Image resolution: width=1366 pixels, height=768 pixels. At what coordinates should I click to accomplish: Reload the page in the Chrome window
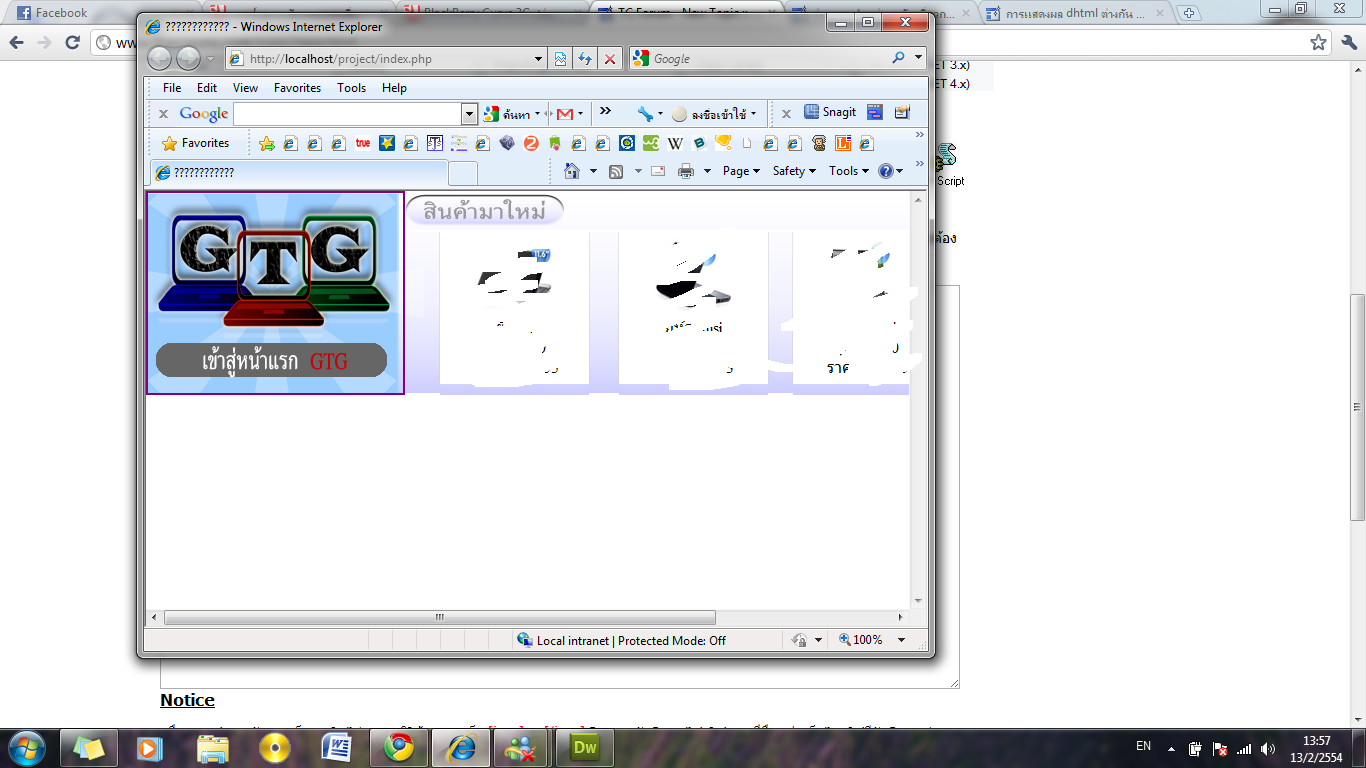point(72,42)
